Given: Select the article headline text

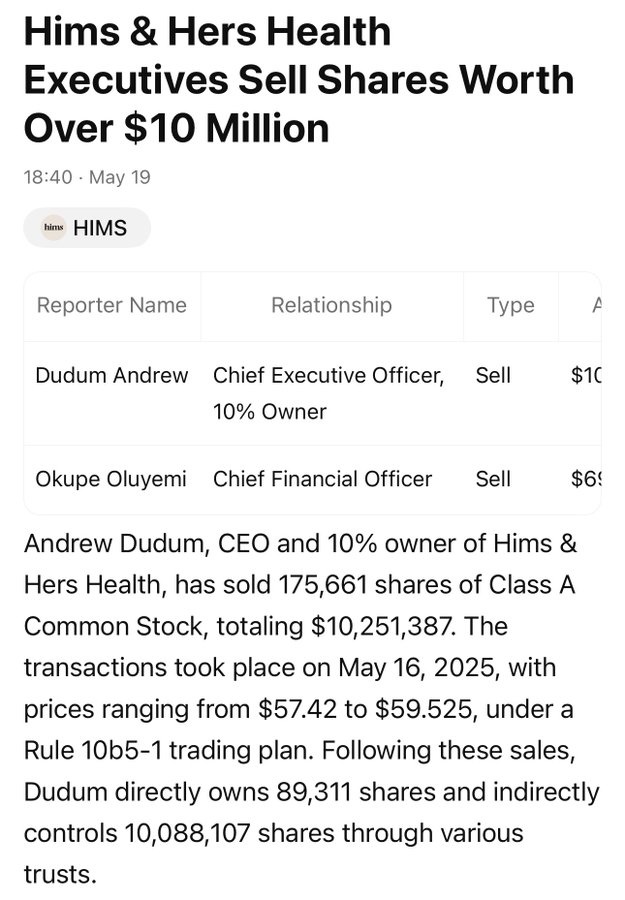Looking at the screenshot, I should click(299, 79).
